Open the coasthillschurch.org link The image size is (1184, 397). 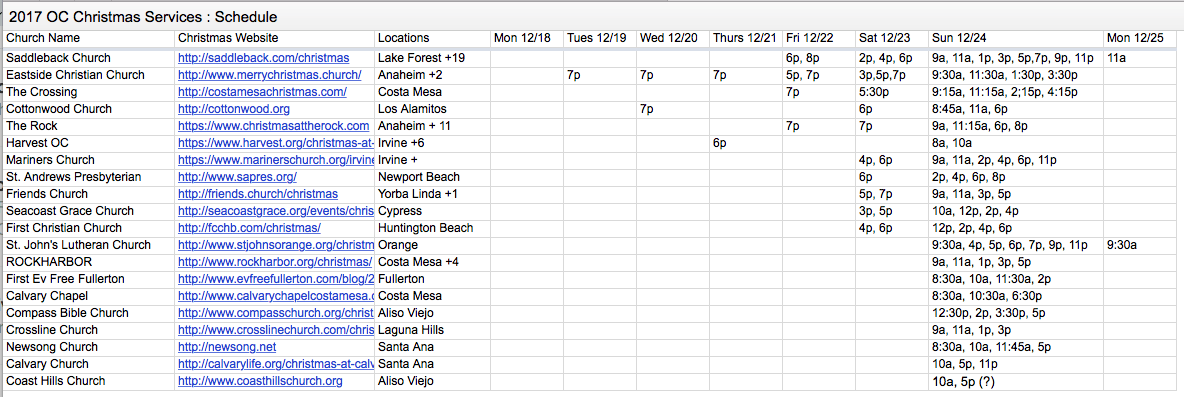260,381
